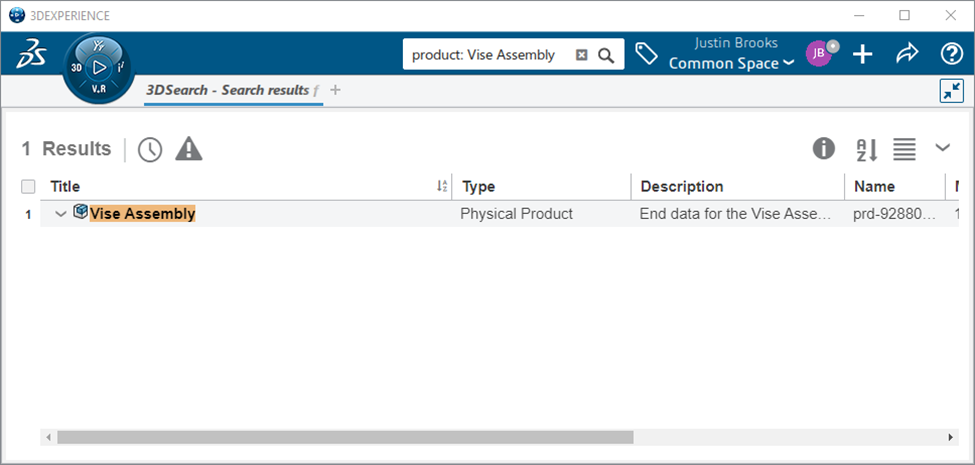Viewport: 975px width, 465px height.
Task: Show the information panel icon
Action: 823,149
